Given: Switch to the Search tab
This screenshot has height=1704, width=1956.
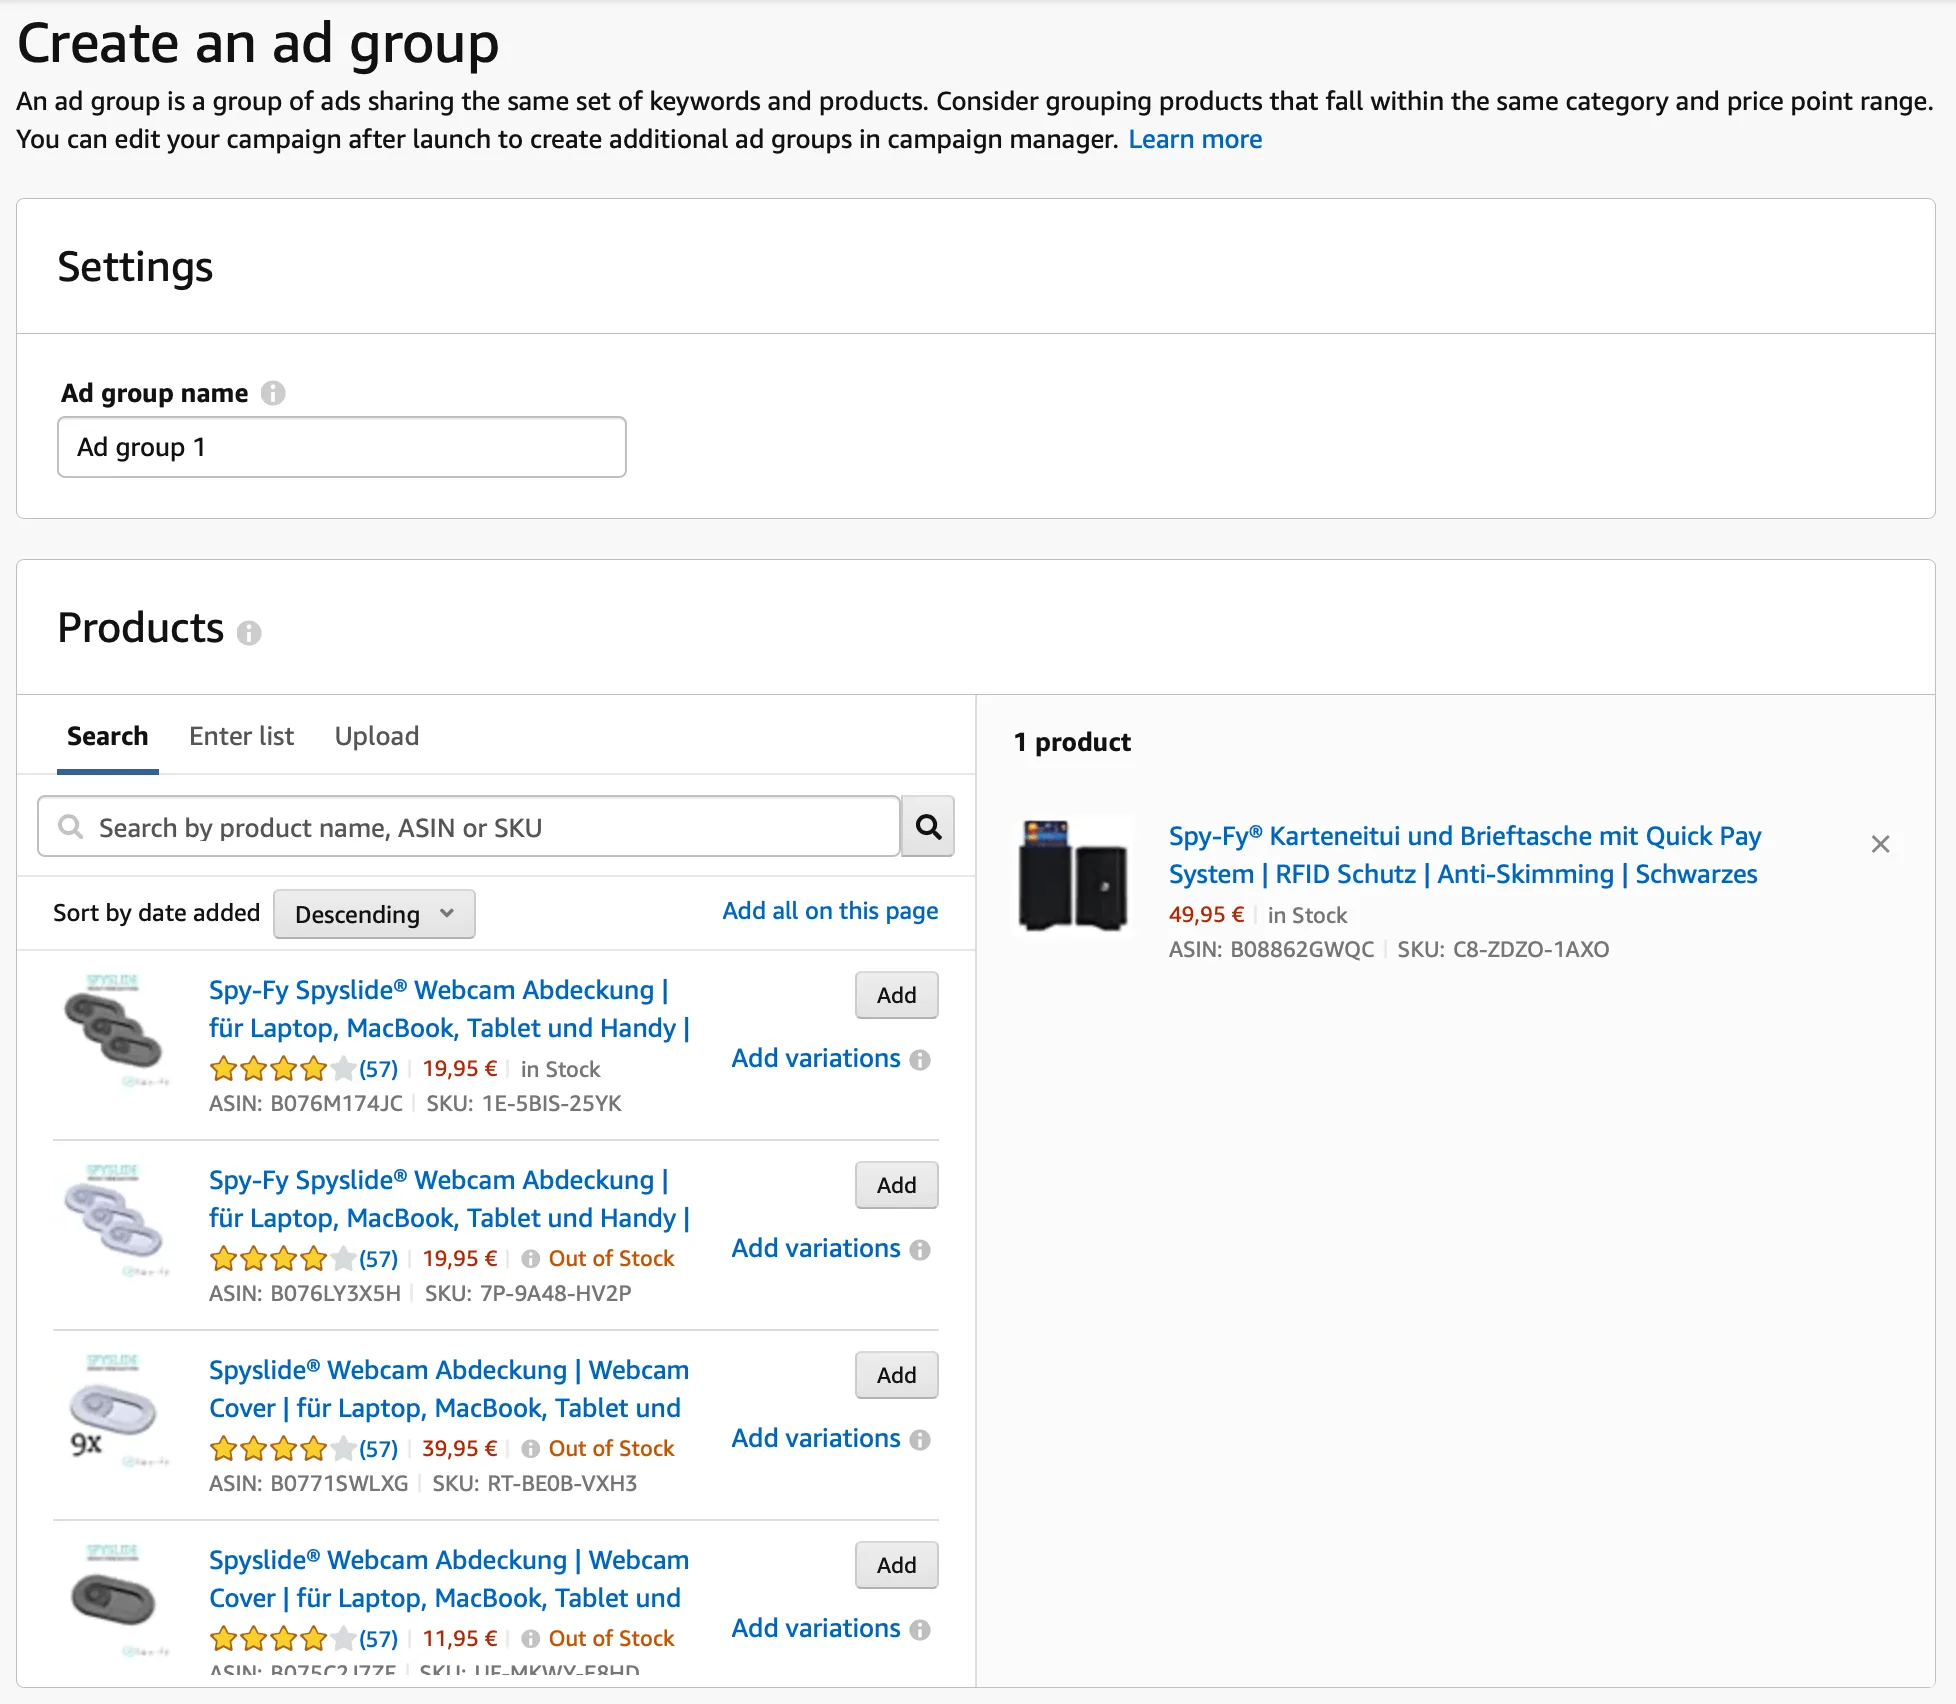Looking at the screenshot, I should (108, 737).
